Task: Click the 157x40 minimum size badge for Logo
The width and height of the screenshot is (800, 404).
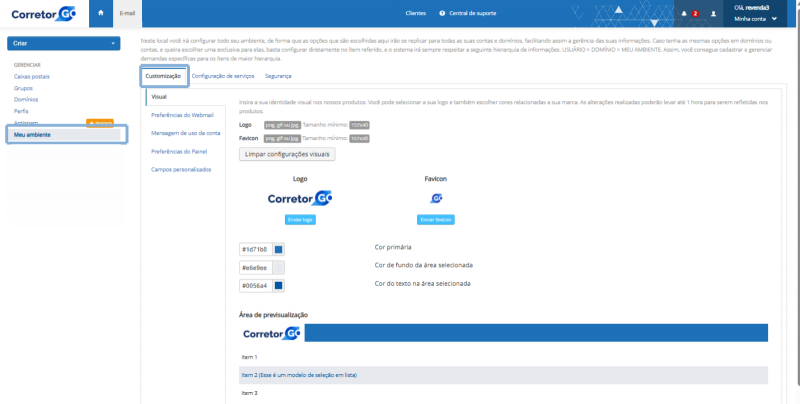Action: [359, 125]
